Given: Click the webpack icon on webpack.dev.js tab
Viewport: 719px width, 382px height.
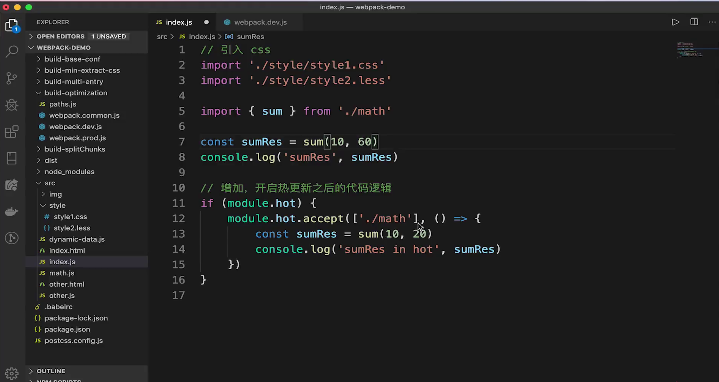Looking at the screenshot, I should coord(227,22).
